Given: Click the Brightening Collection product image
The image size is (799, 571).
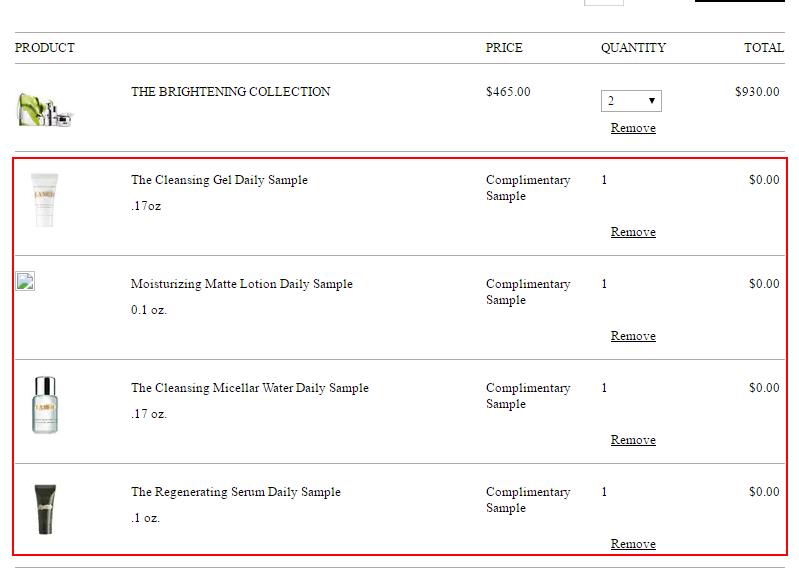Looking at the screenshot, I should tap(45, 109).
